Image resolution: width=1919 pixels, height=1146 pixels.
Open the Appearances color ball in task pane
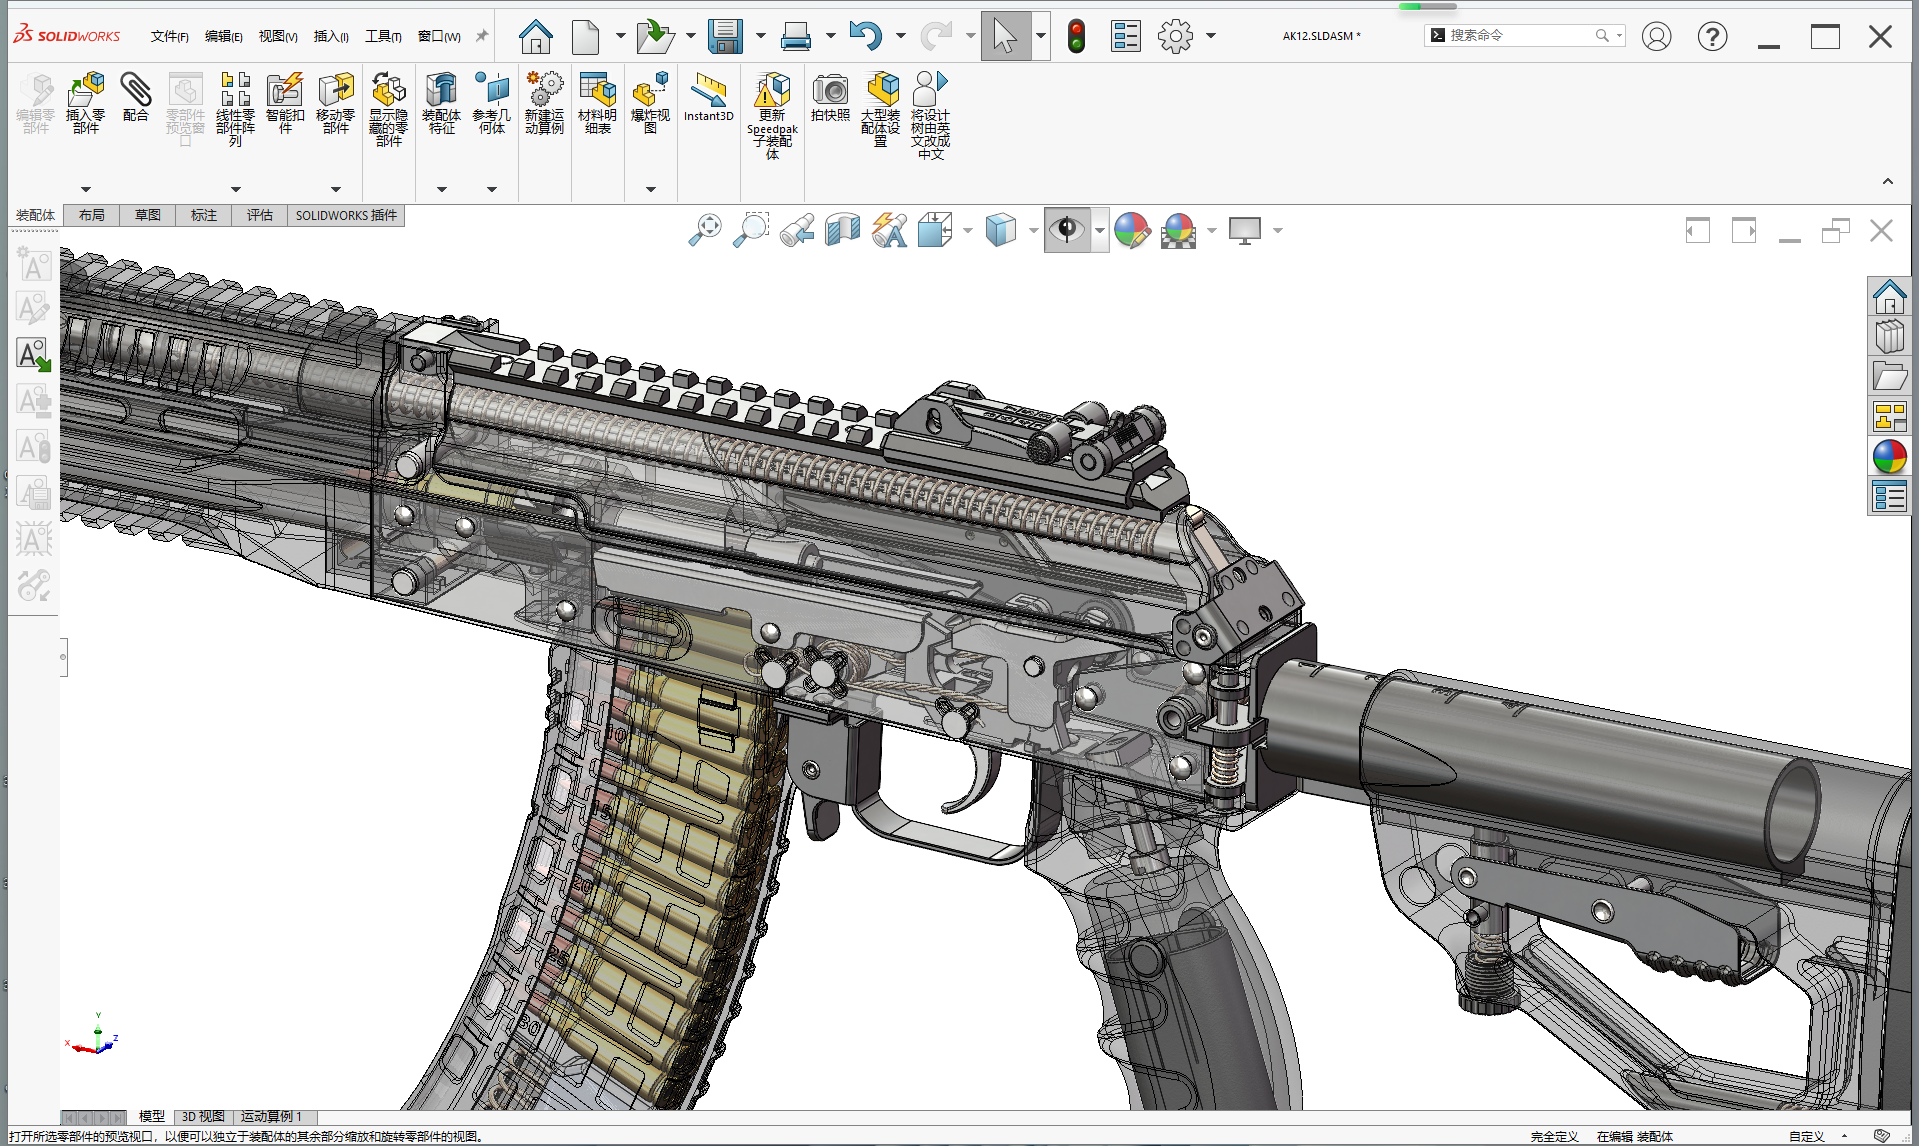(x=1889, y=456)
